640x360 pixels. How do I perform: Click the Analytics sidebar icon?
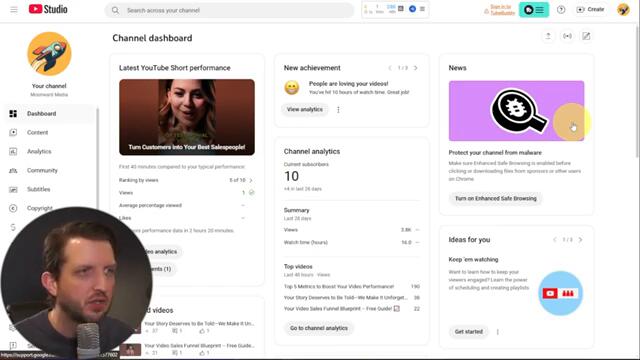13,151
